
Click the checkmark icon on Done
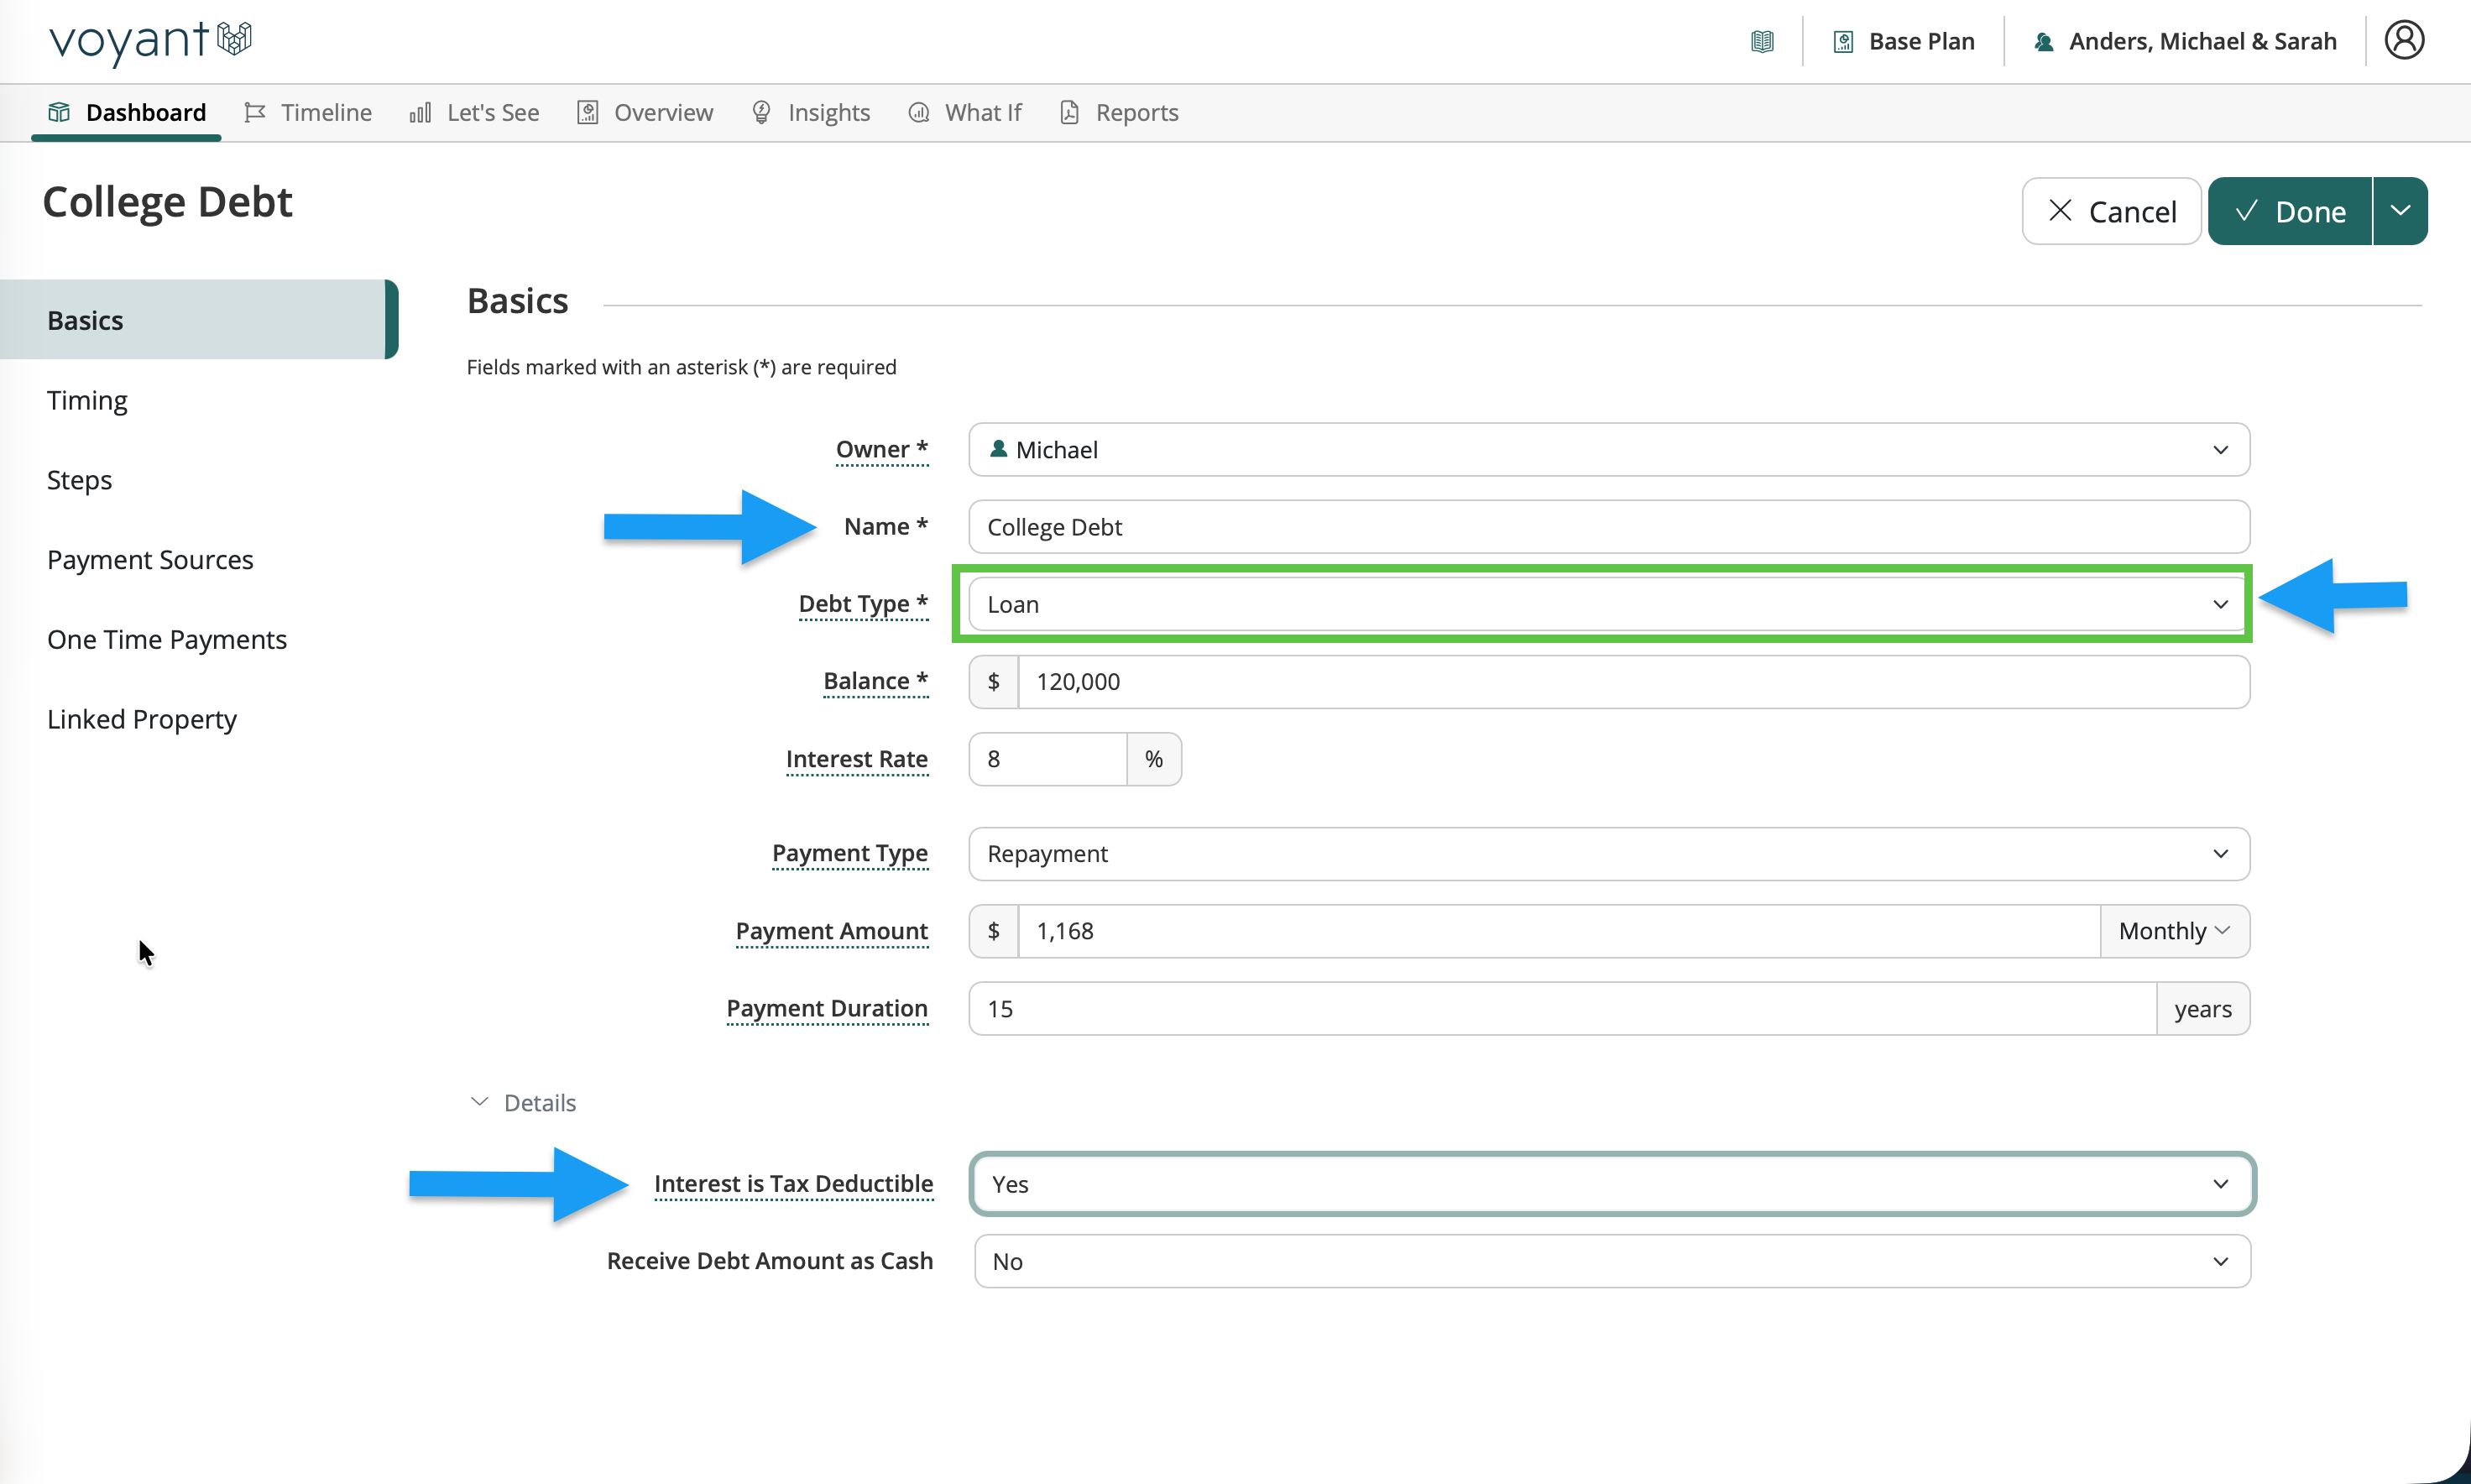click(x=2246, y=210)
